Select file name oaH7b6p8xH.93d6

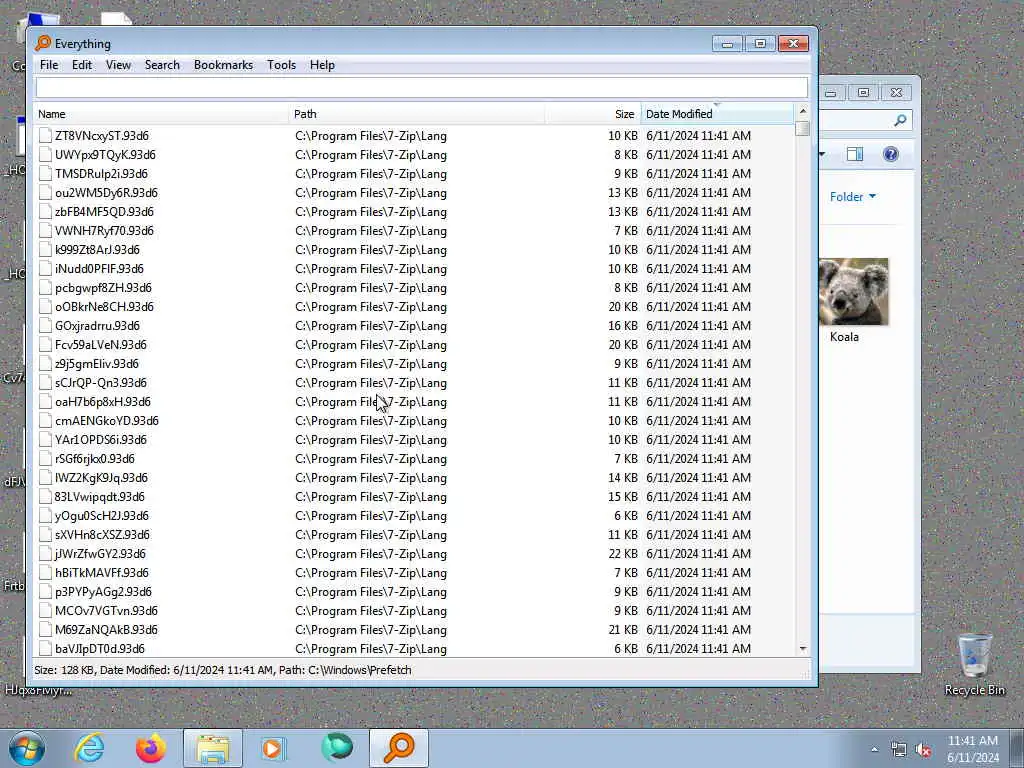(103, 402)
